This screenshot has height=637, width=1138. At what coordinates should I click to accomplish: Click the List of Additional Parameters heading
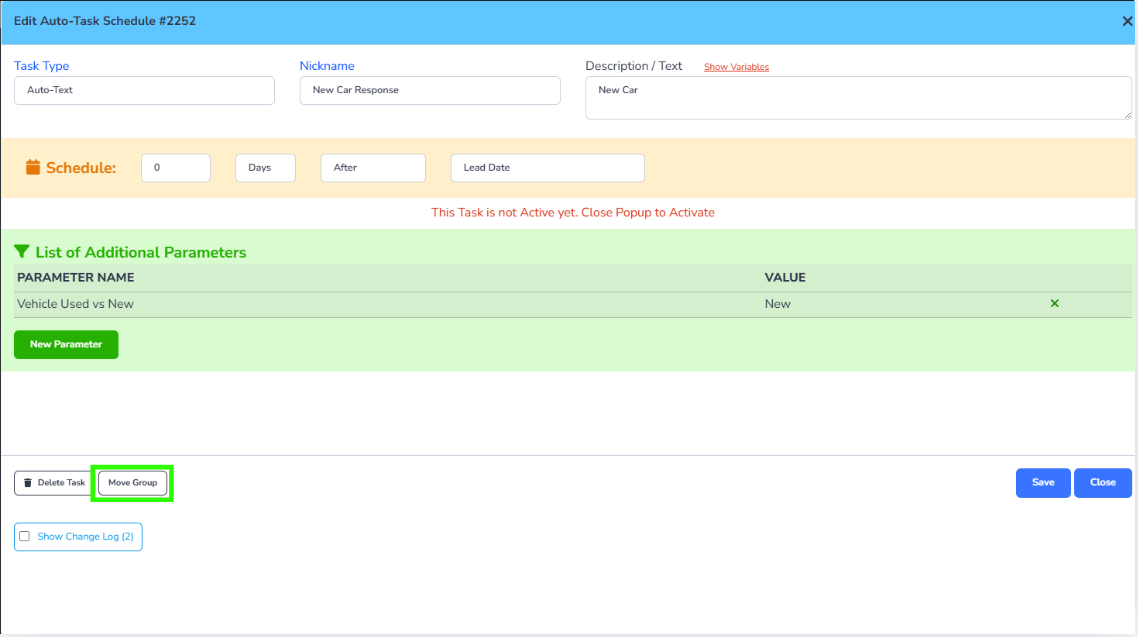coord(141,252)
